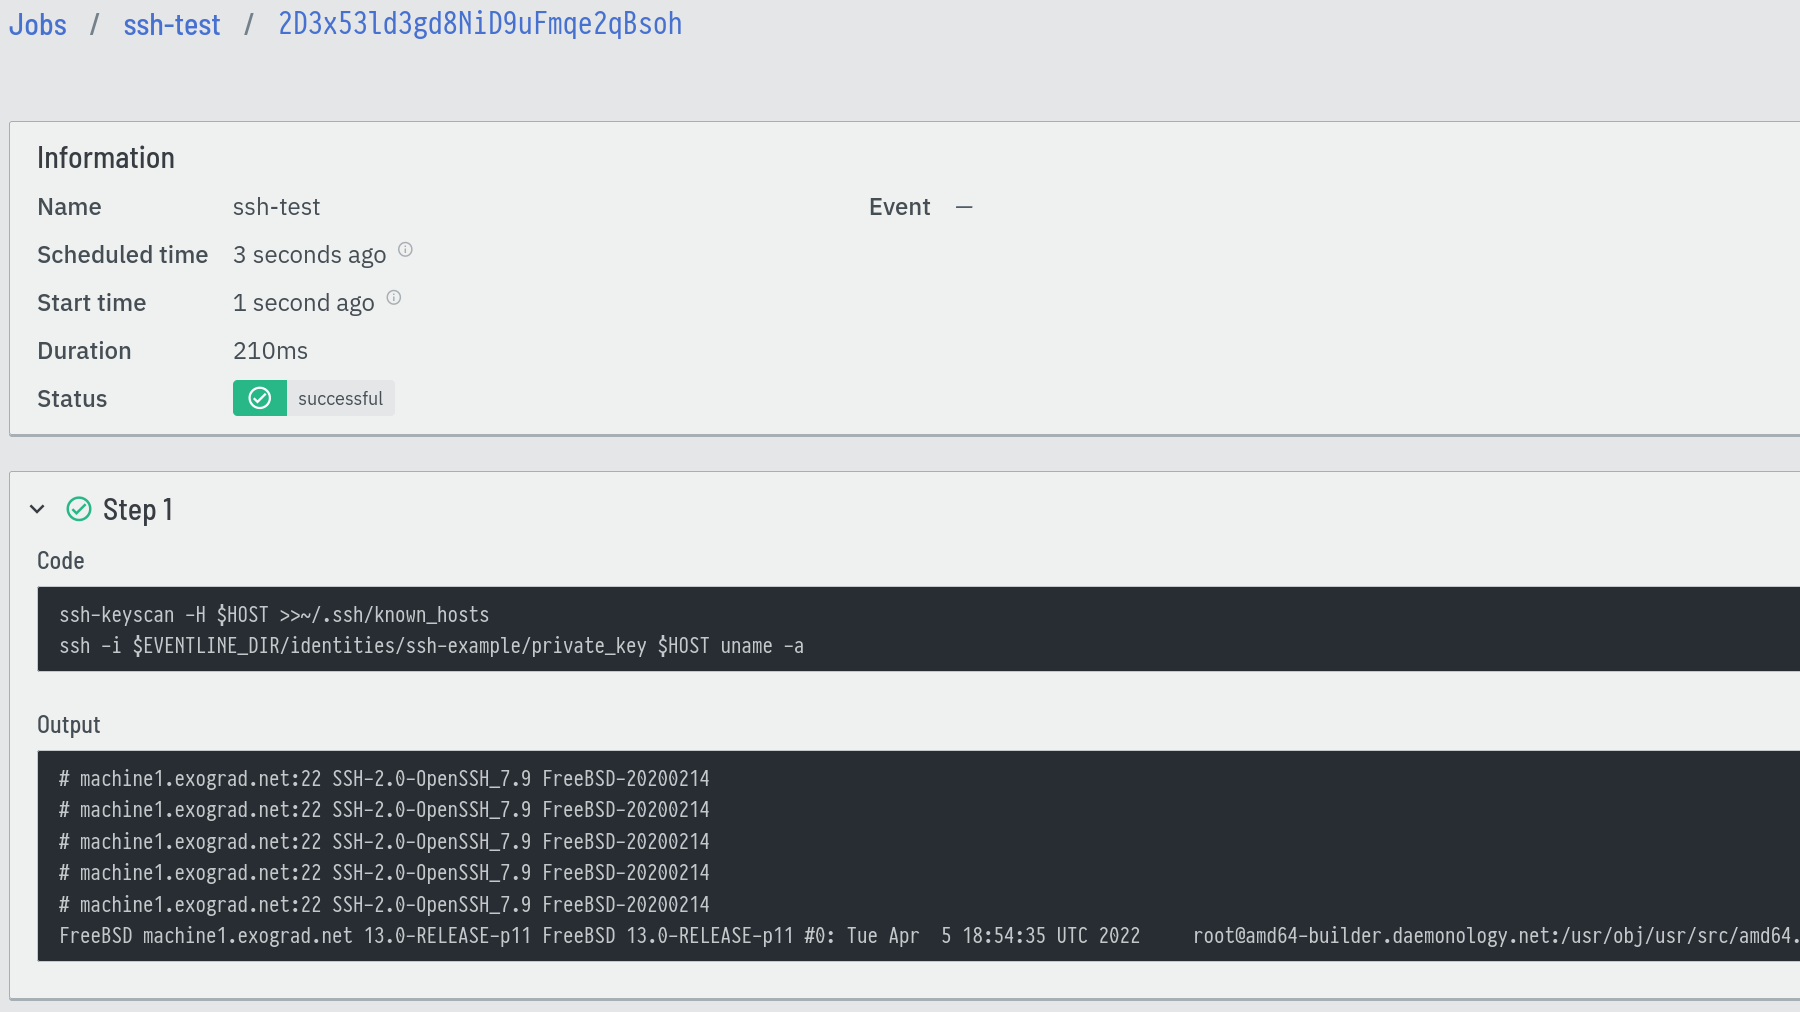Click the Step 1 heading

click(138, 509)
